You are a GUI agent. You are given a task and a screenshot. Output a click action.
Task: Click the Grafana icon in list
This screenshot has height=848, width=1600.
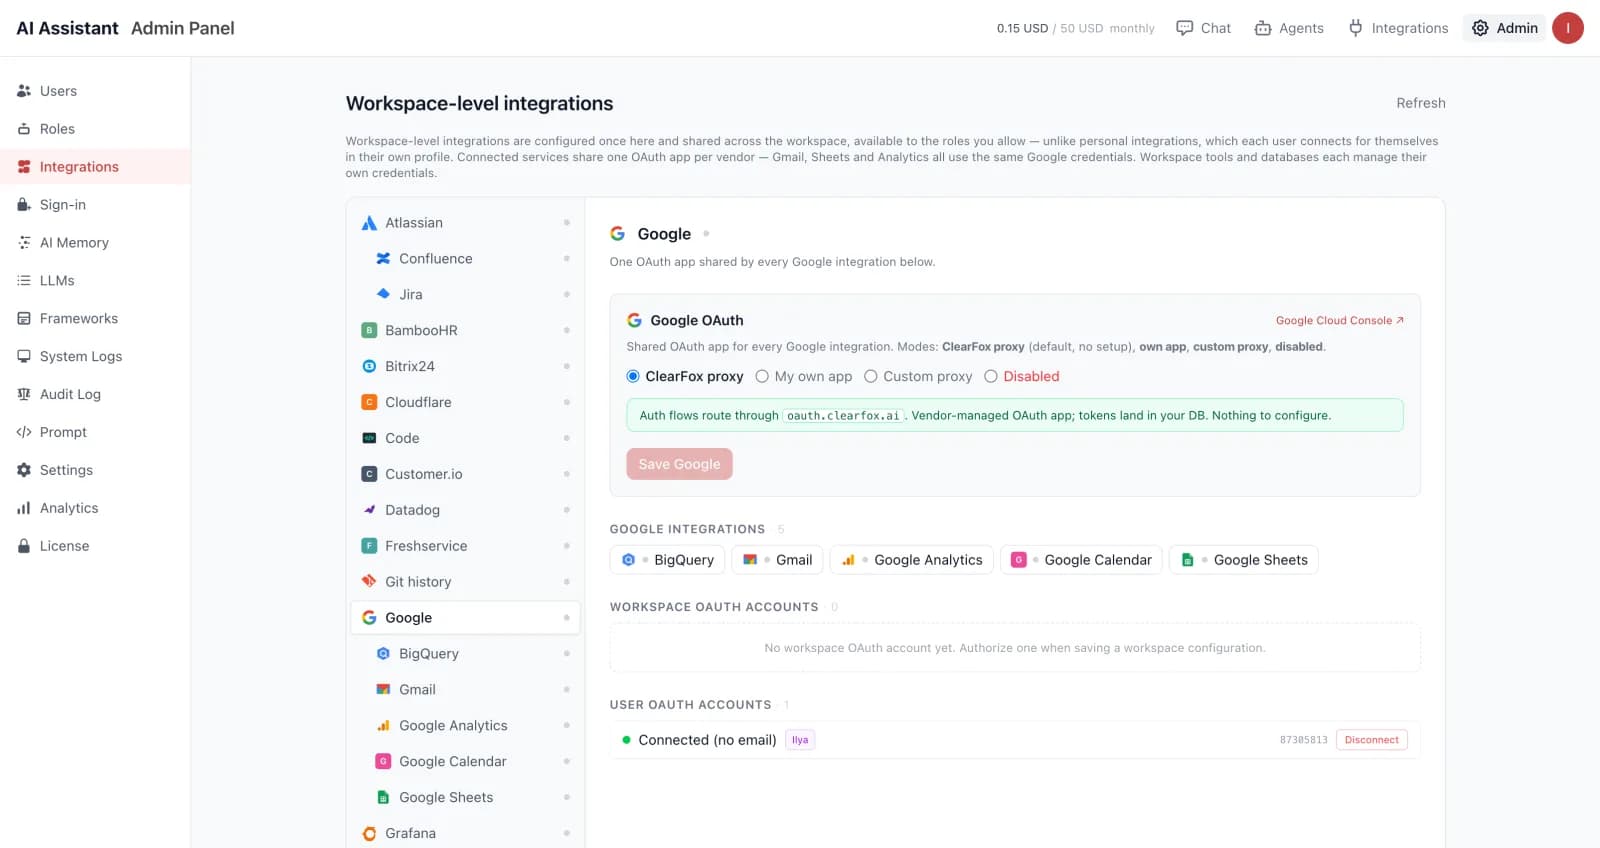coord(369,834)
